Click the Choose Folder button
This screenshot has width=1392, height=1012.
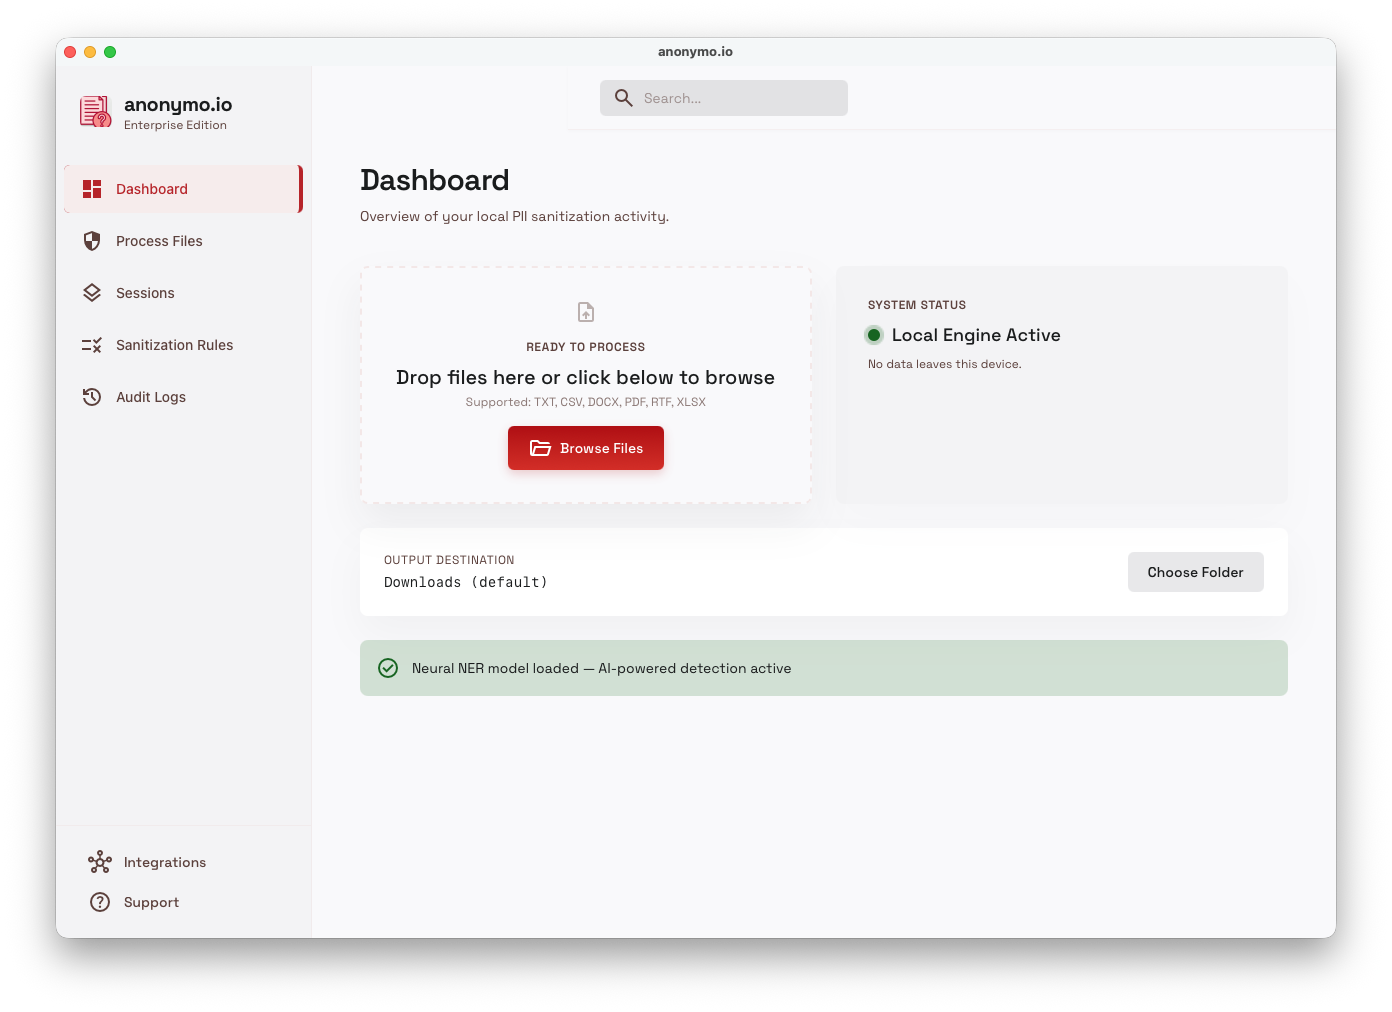(1196, 572)
